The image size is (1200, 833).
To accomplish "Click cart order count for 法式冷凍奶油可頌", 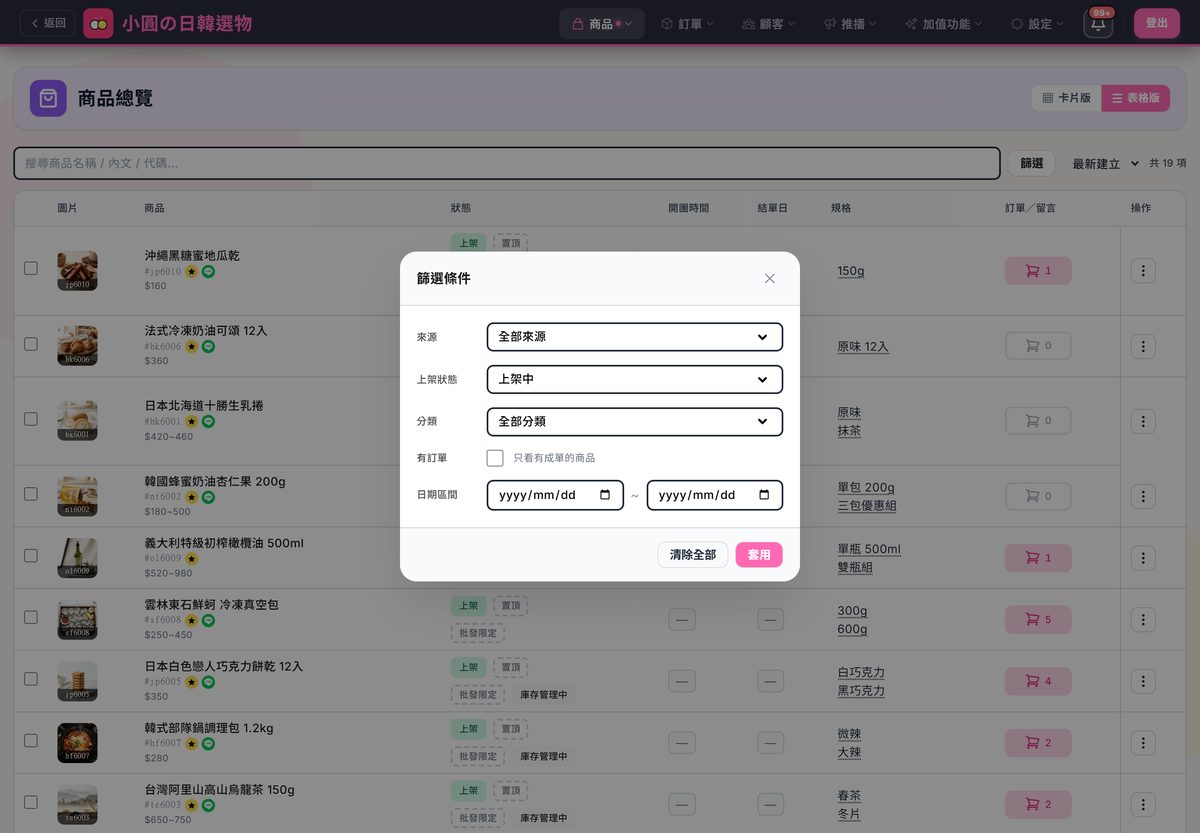I will pyautogui.click(x=1038, y=346).
